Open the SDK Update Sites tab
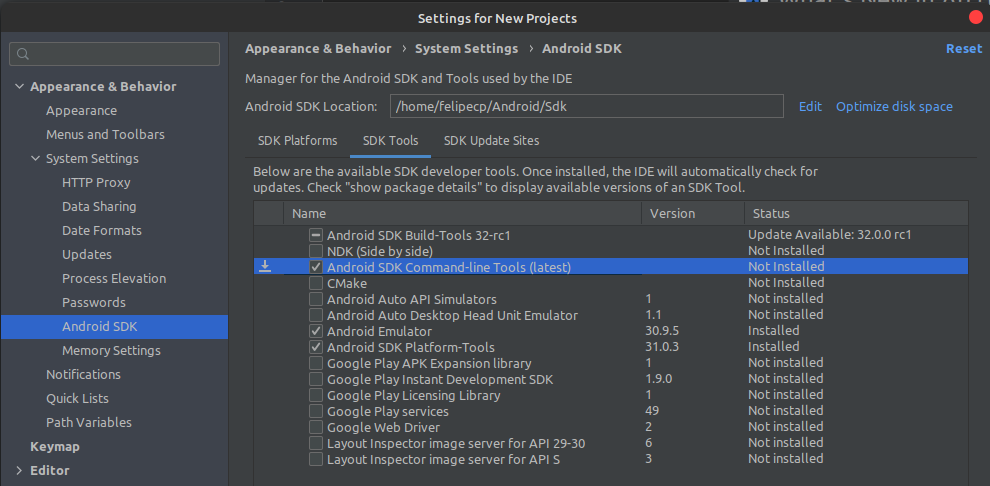The width and height of the screenshot is (990, 486). point(491,141)
